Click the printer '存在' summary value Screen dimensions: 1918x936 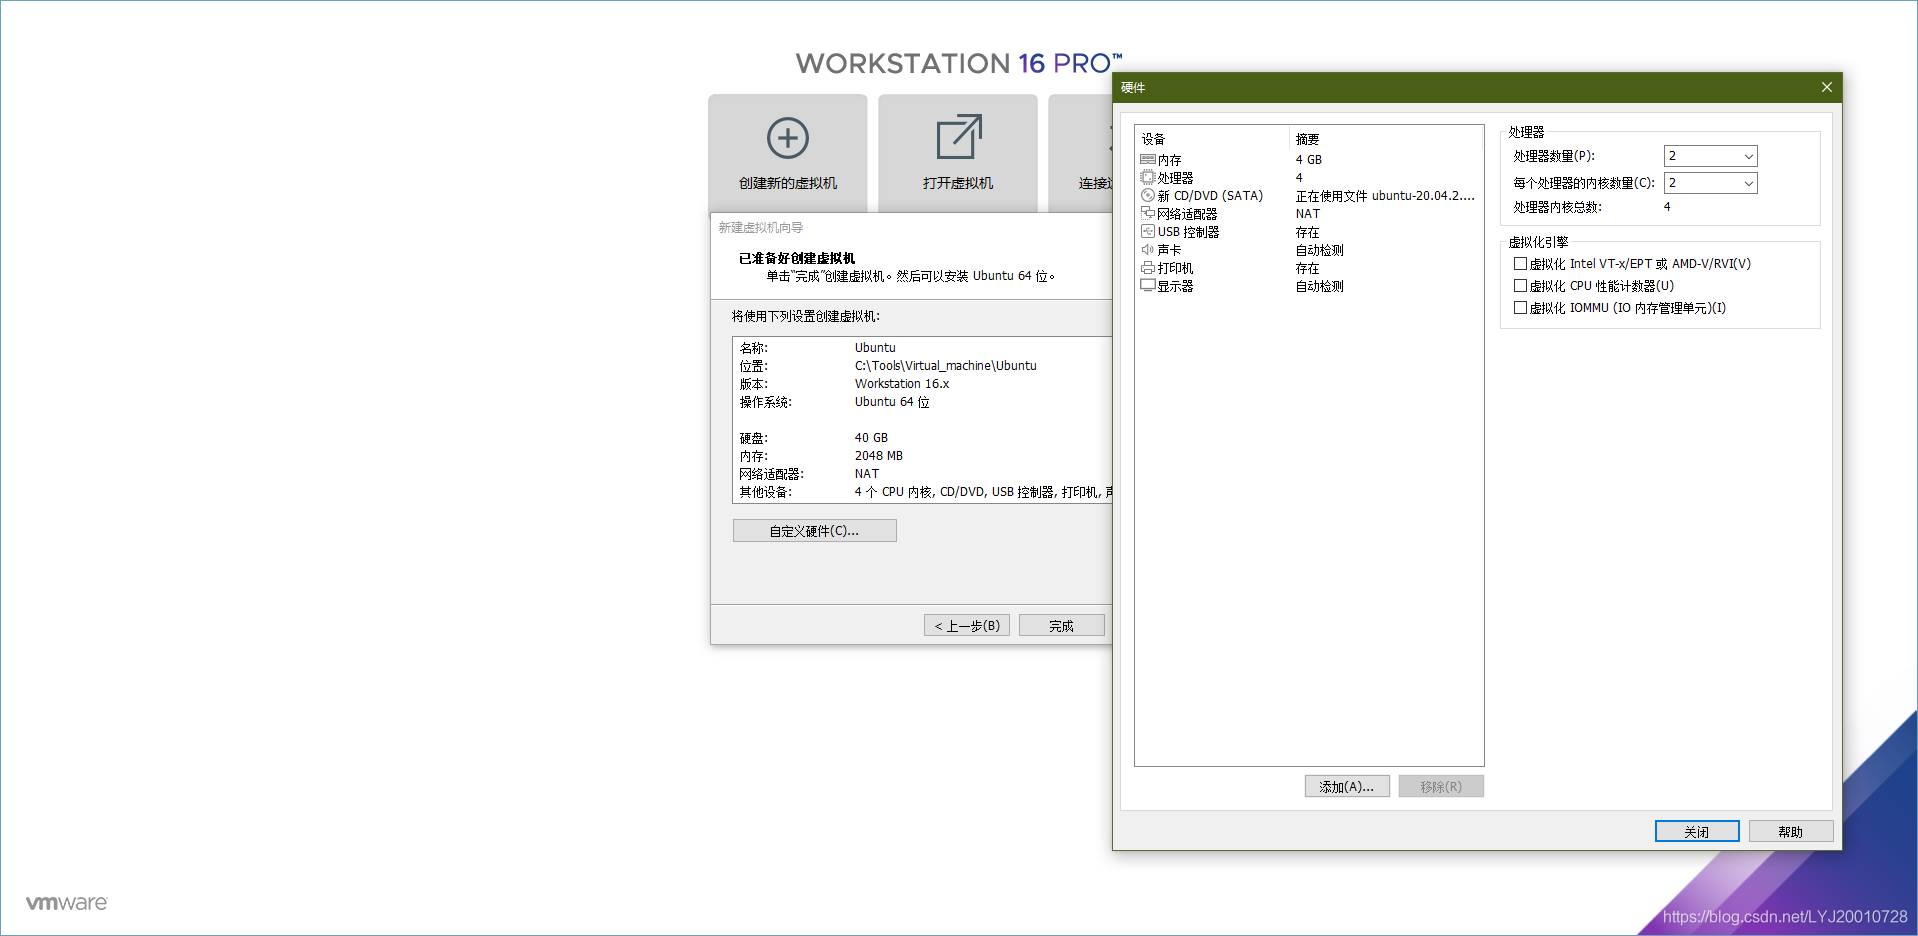tap(1307, 268)
